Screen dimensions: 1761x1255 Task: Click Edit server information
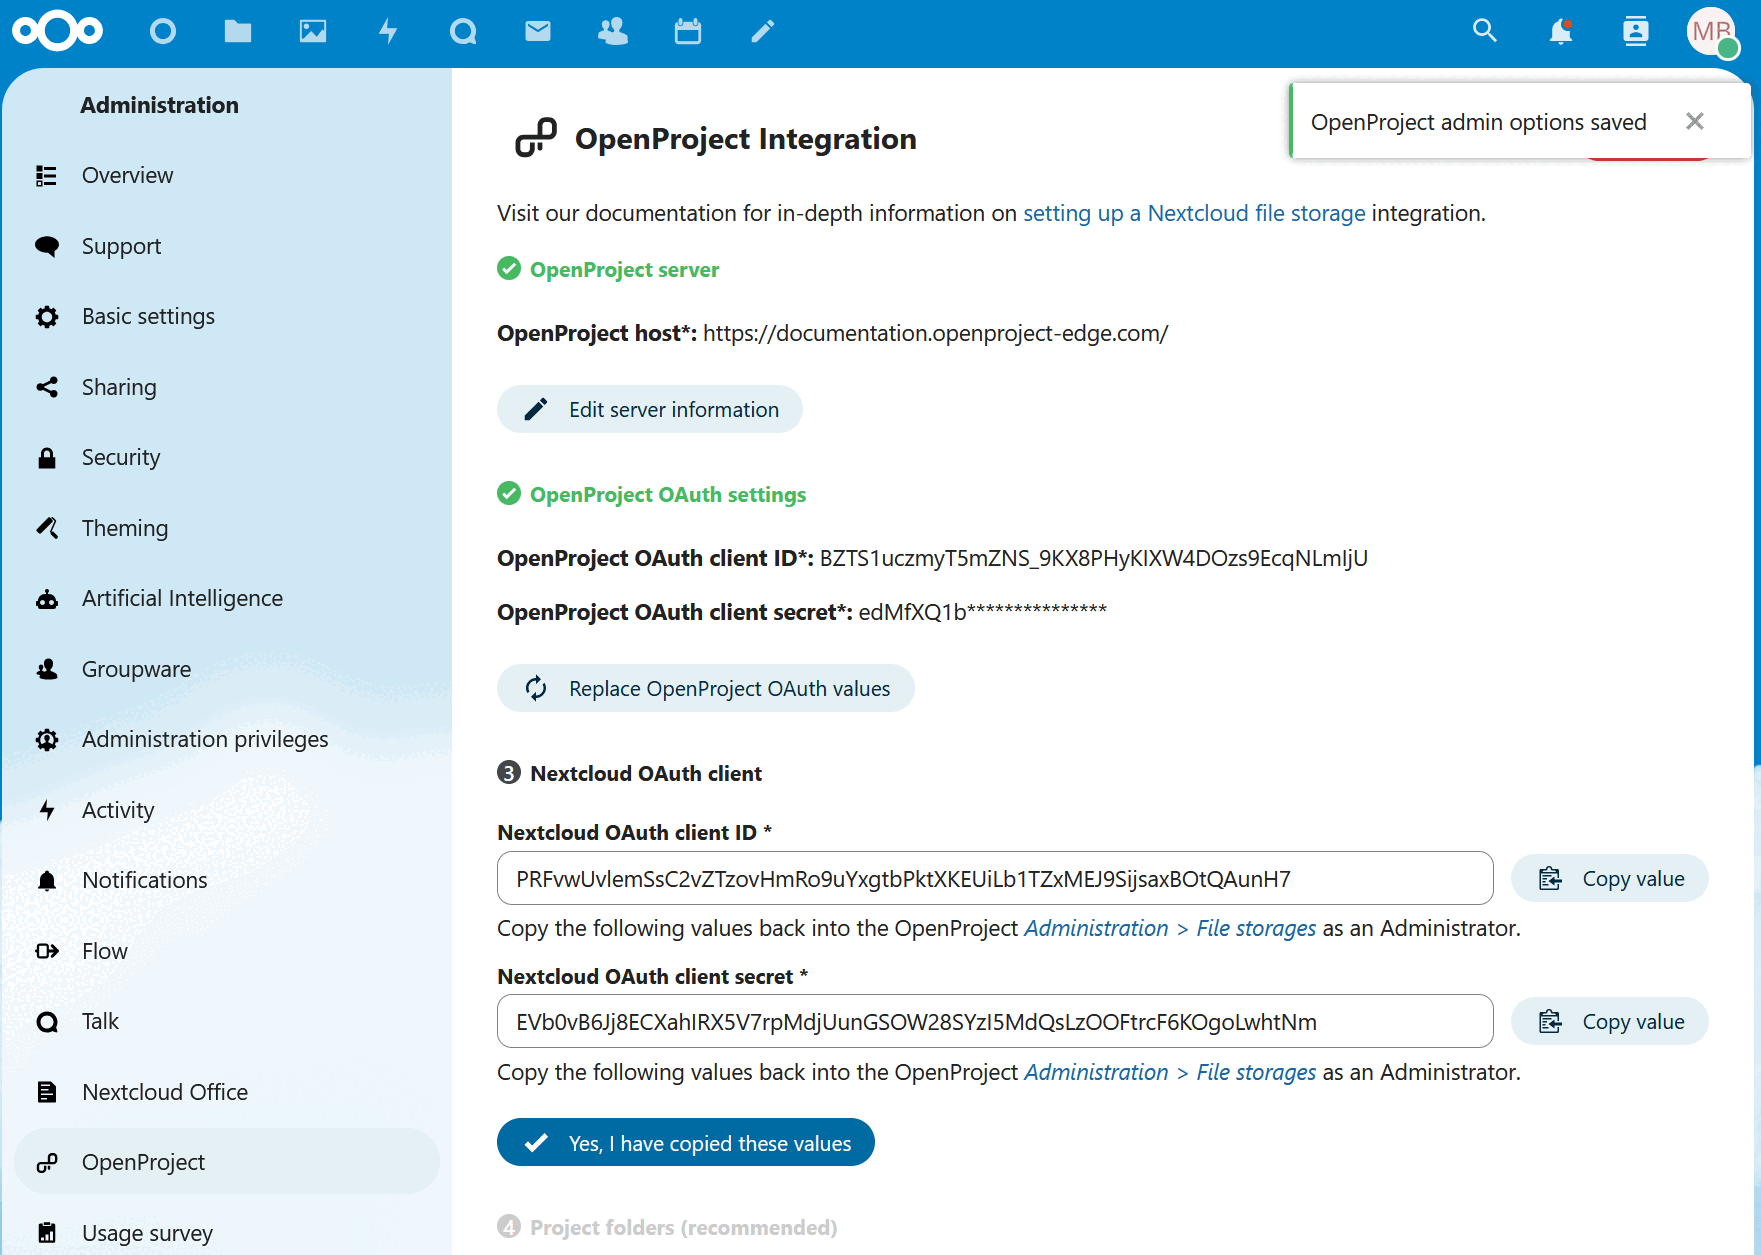649,409
